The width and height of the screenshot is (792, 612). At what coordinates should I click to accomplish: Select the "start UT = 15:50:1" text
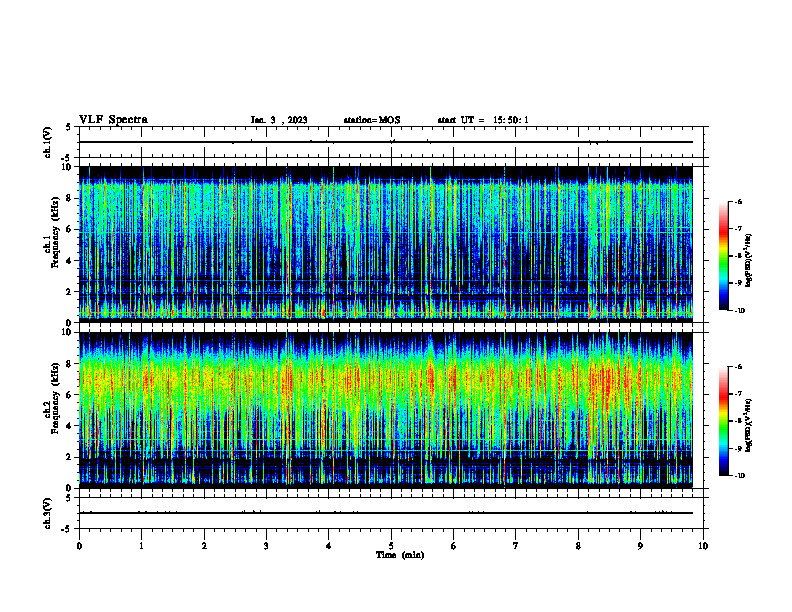483,120
